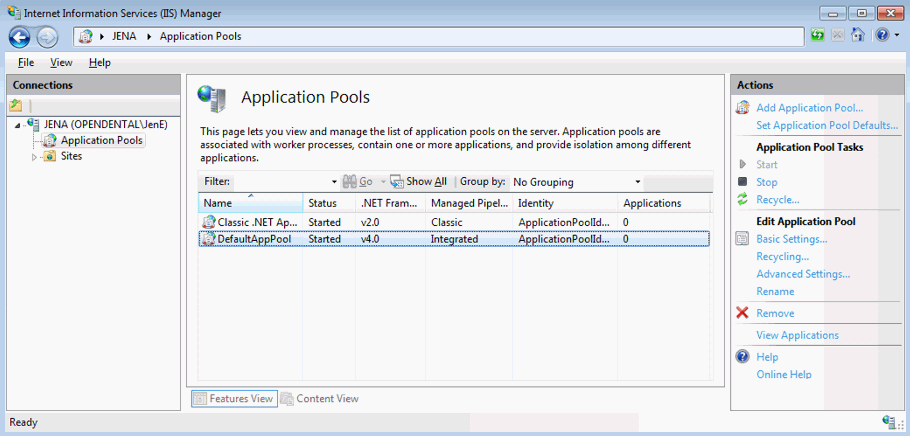
Task: Open Set Application Pool Defaults
Action: (827, 125)
